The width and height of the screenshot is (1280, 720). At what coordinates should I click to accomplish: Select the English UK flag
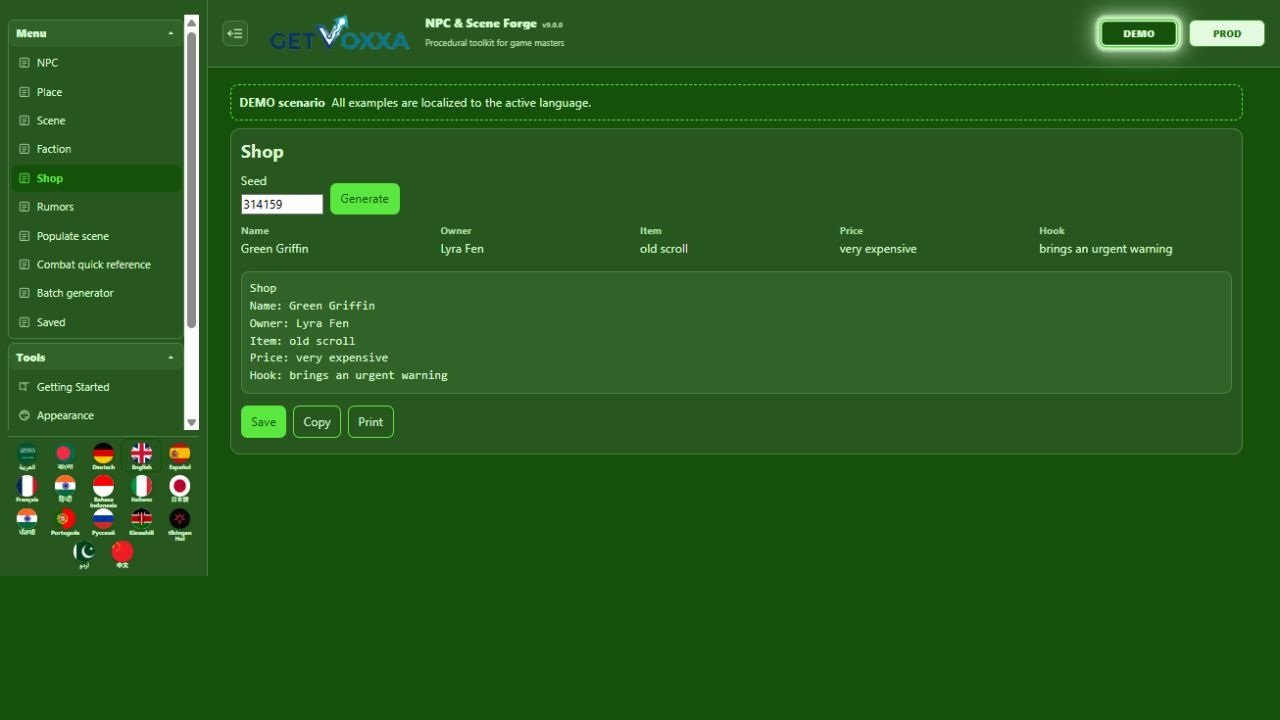[141, 456]
